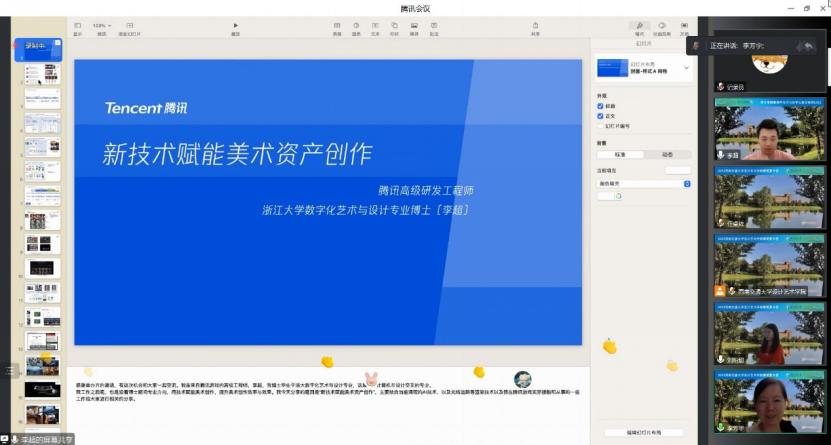Click the green microphone icon on bottom tile

721,428
